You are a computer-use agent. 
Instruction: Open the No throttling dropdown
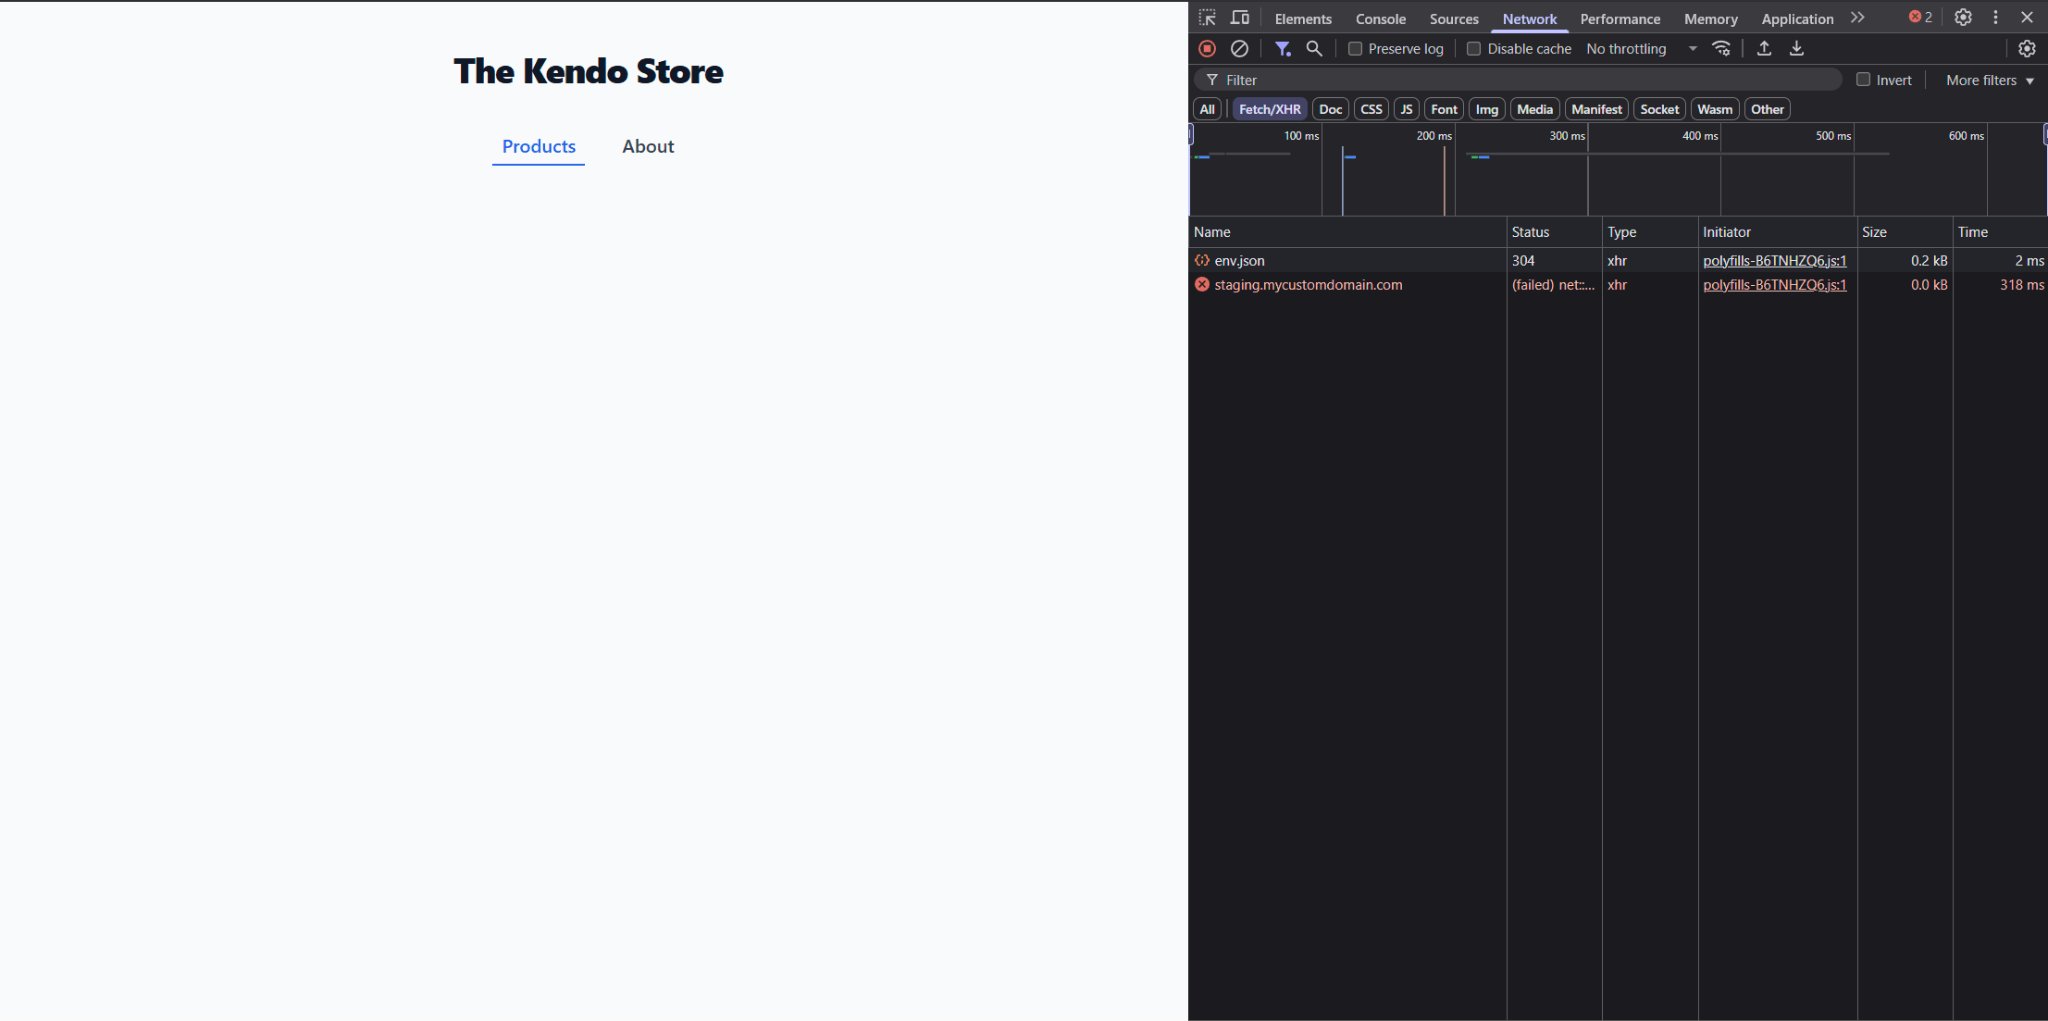1641,48
